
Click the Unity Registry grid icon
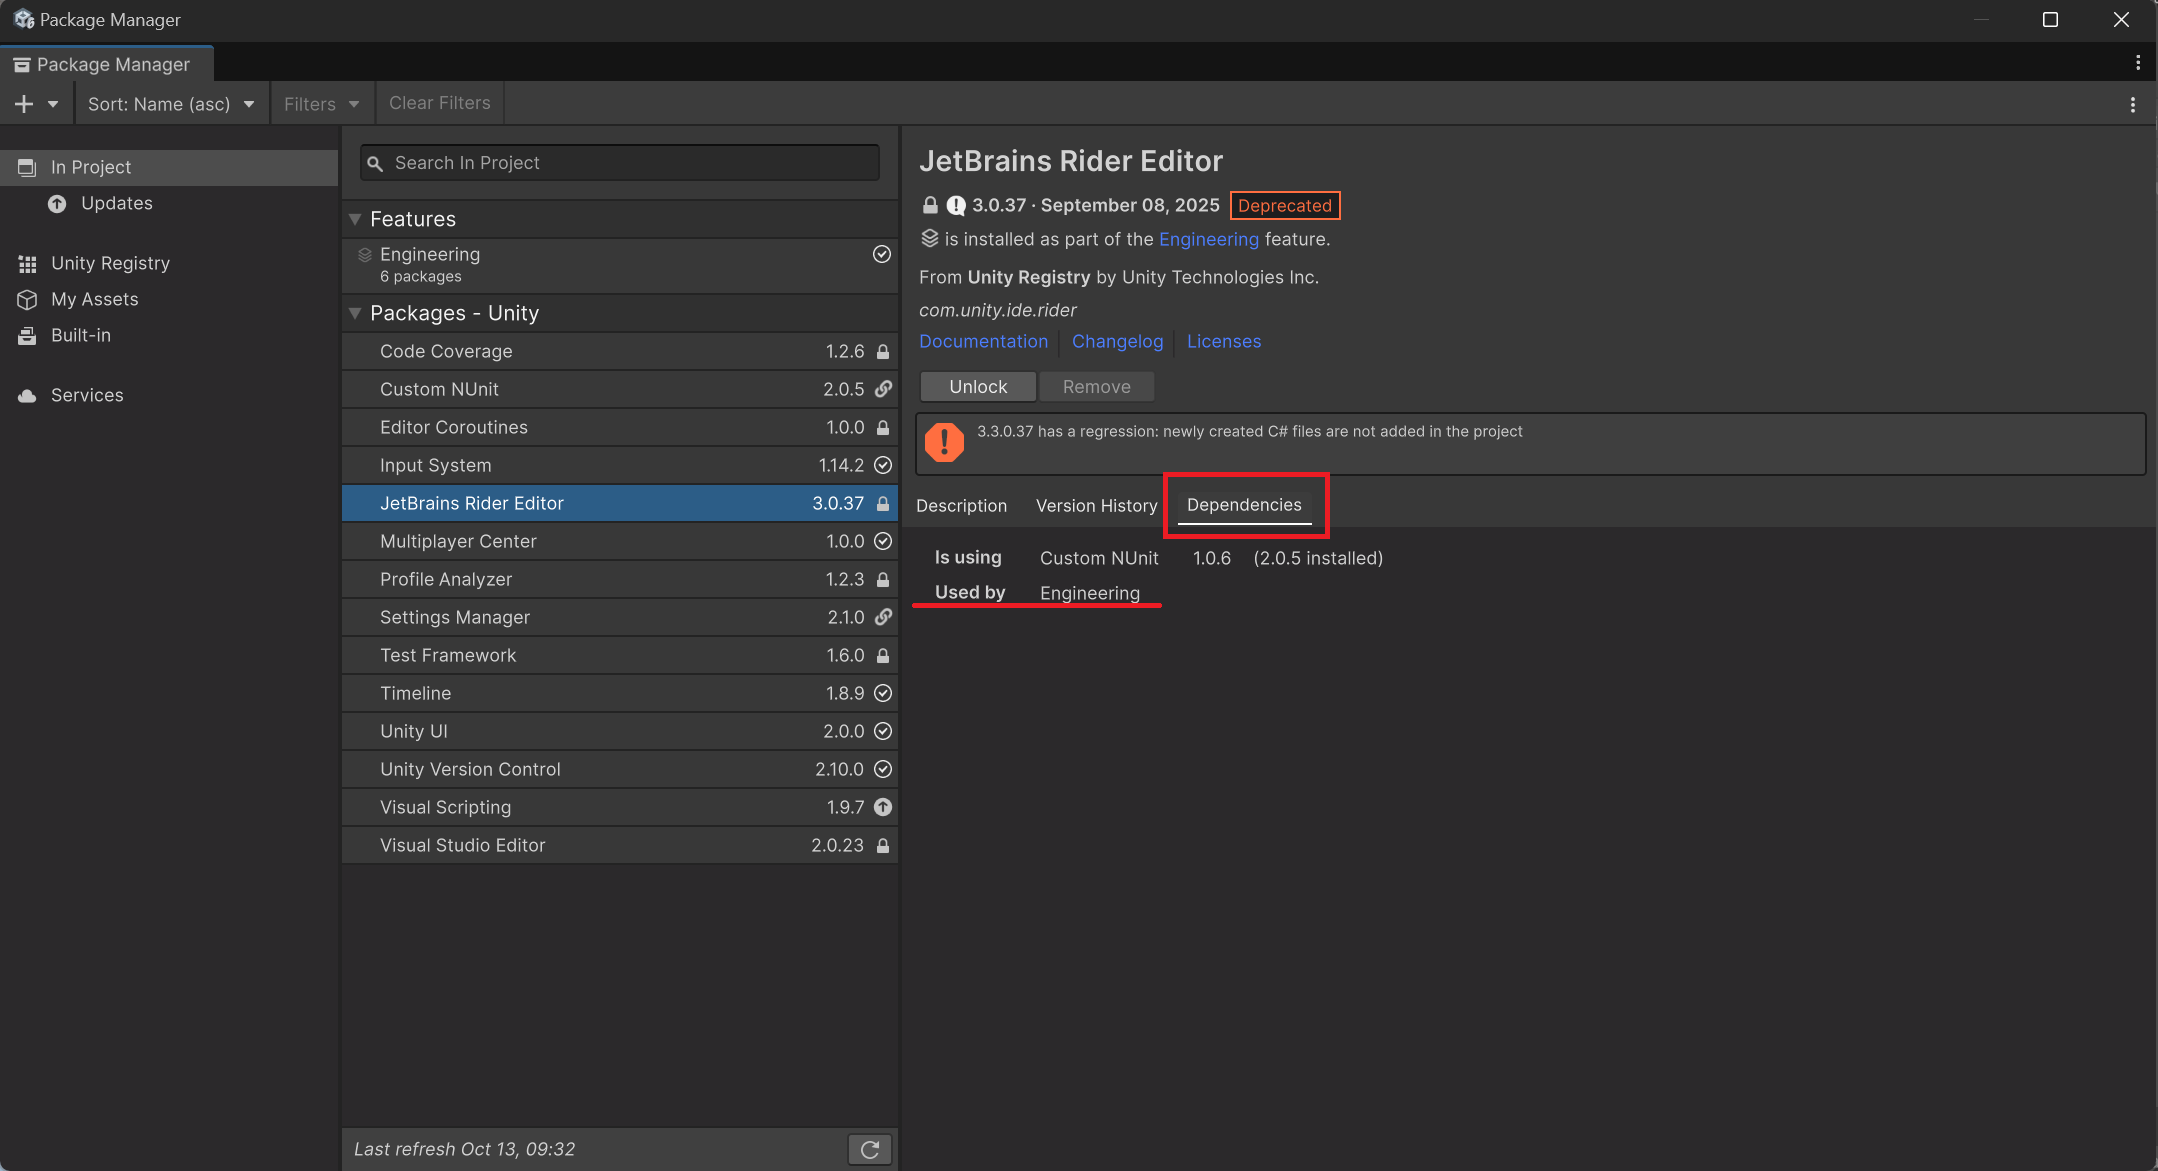tap(27, 264)
